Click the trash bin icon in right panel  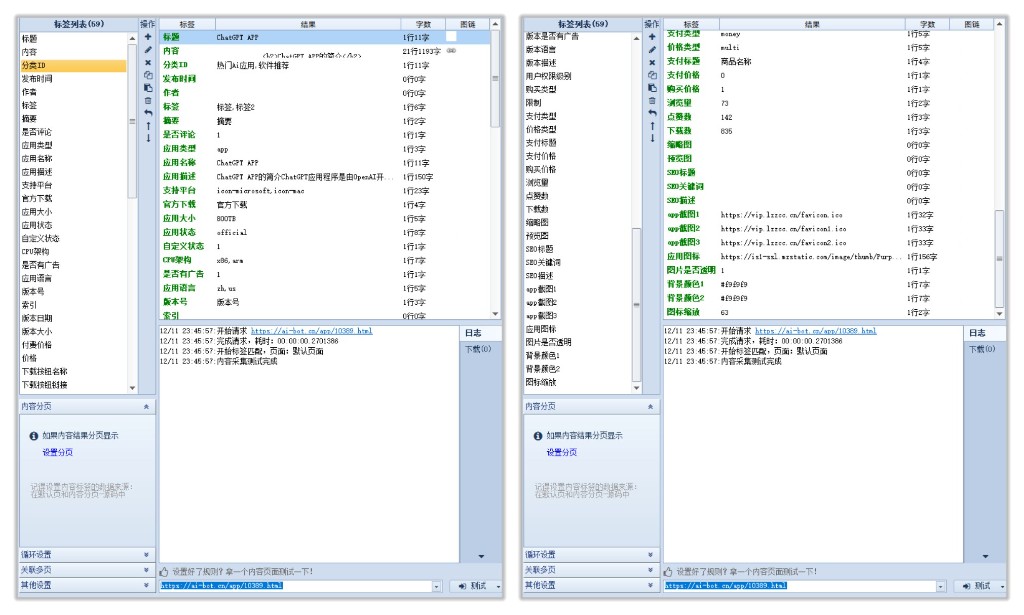[x=652, y=100]
